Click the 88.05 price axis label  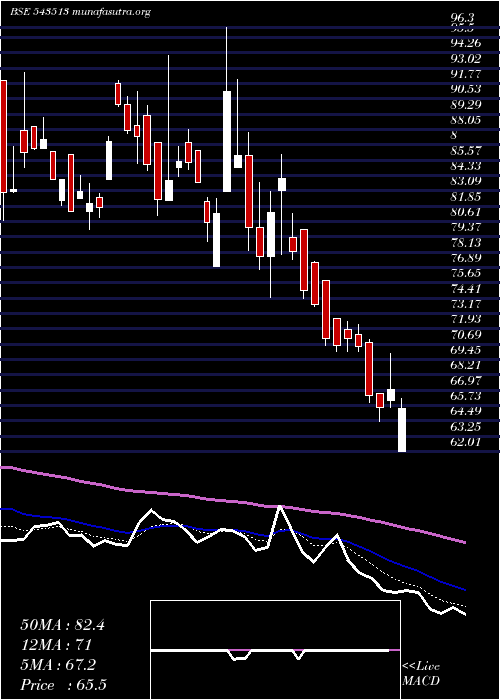pos(467,120)
